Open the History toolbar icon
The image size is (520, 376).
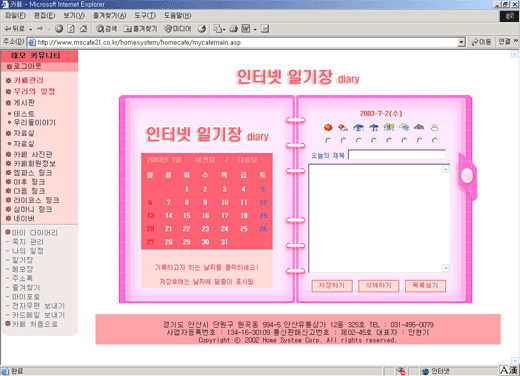click(202, 29)
